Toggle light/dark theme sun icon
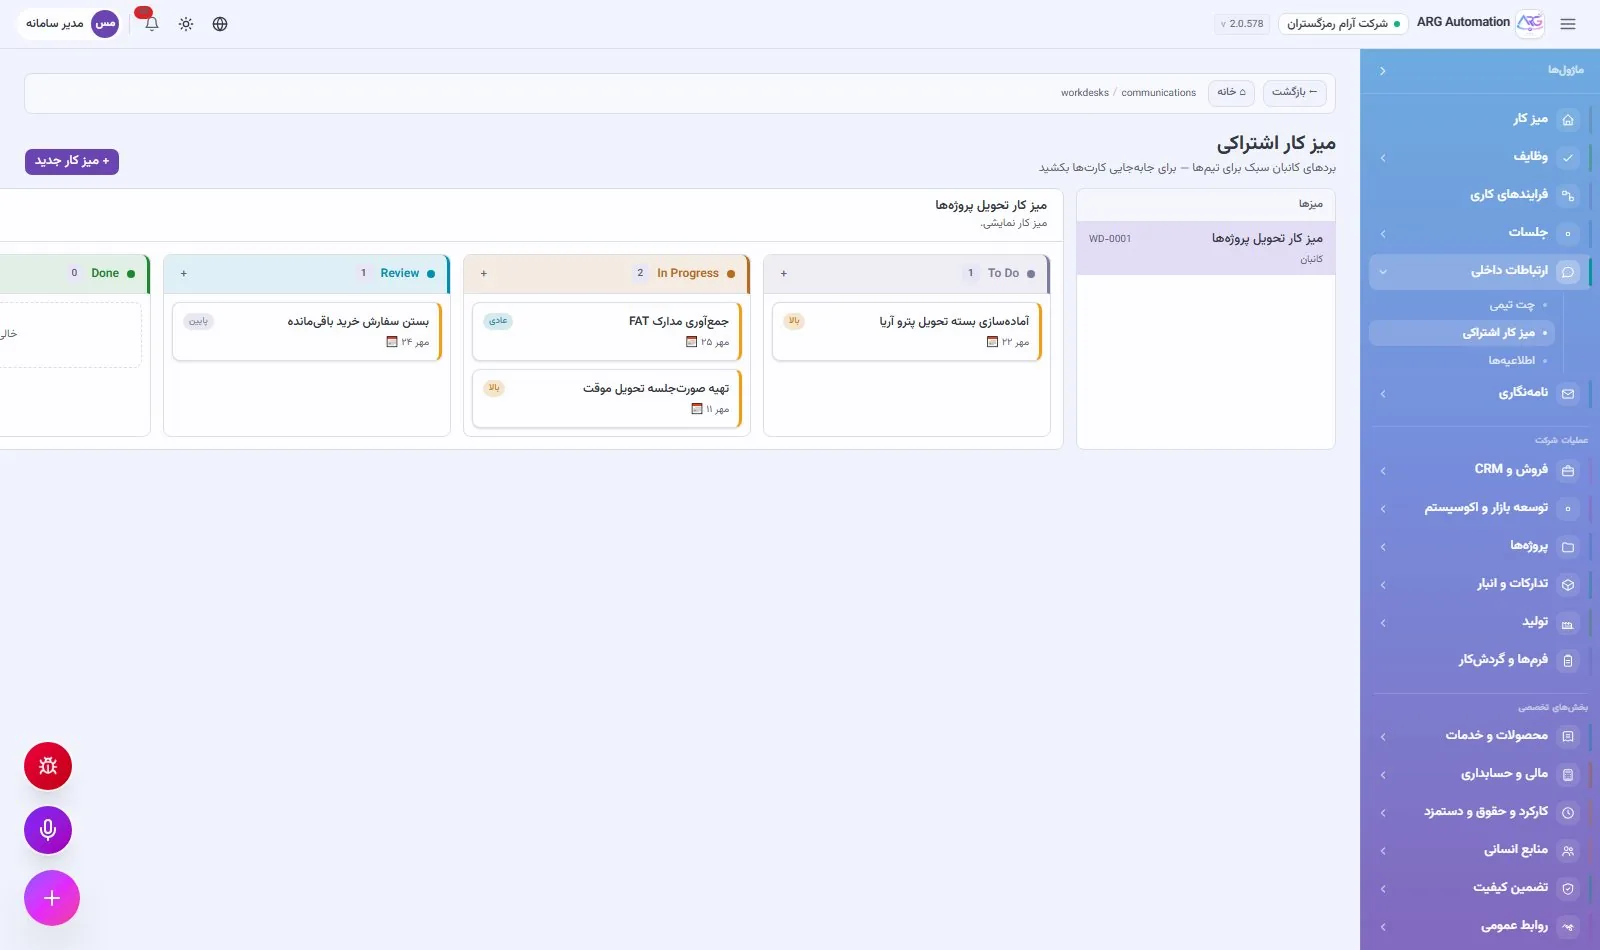 pos(186,24)
